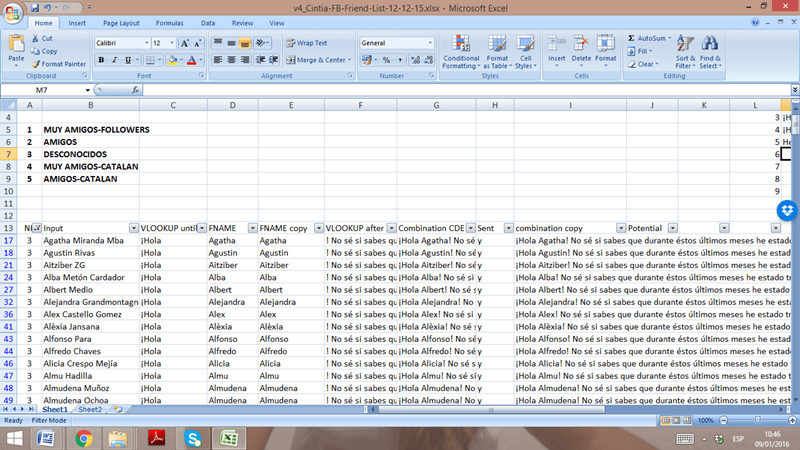The width and height of the screenshot is (800, 450).
Task: Open Conditional Formatting menu
Action: tap(461, 54)
